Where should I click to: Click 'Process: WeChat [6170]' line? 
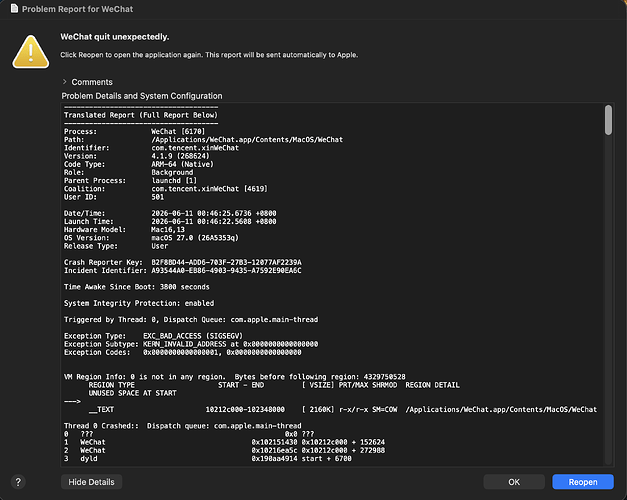[x=135, y=132]
